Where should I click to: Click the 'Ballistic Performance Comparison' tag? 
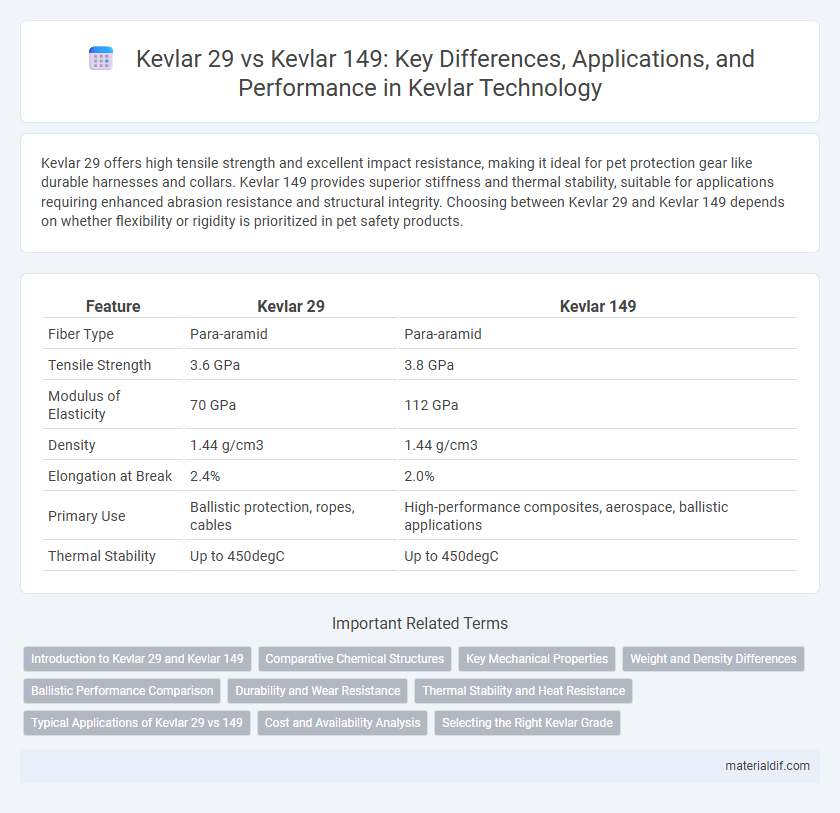122,691
